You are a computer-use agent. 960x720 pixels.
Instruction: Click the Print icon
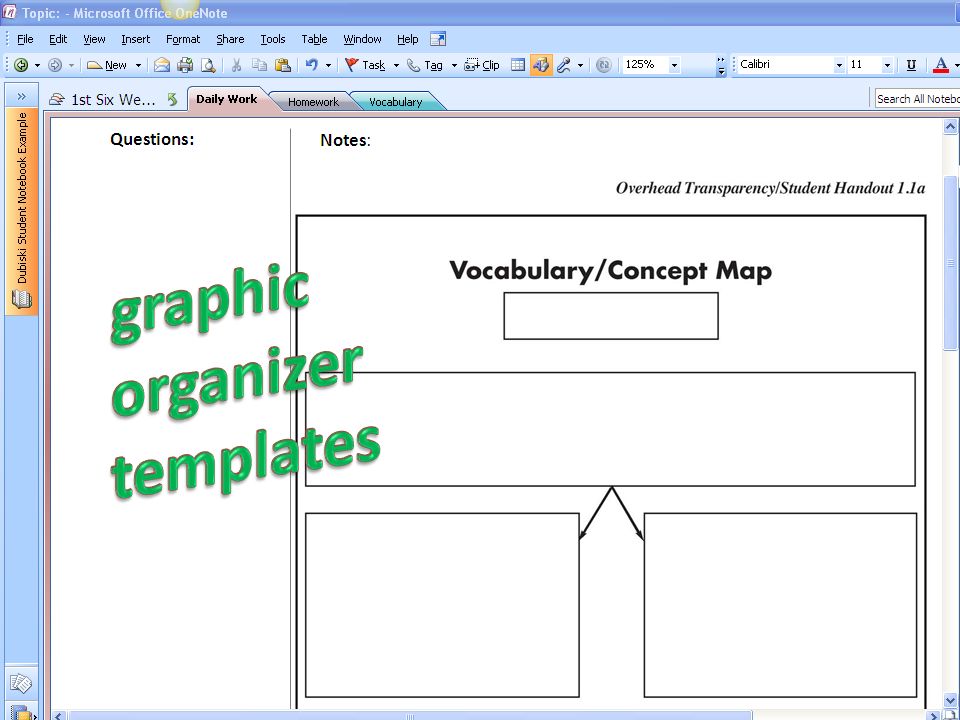pyautogui.click(x=185, y=65)
